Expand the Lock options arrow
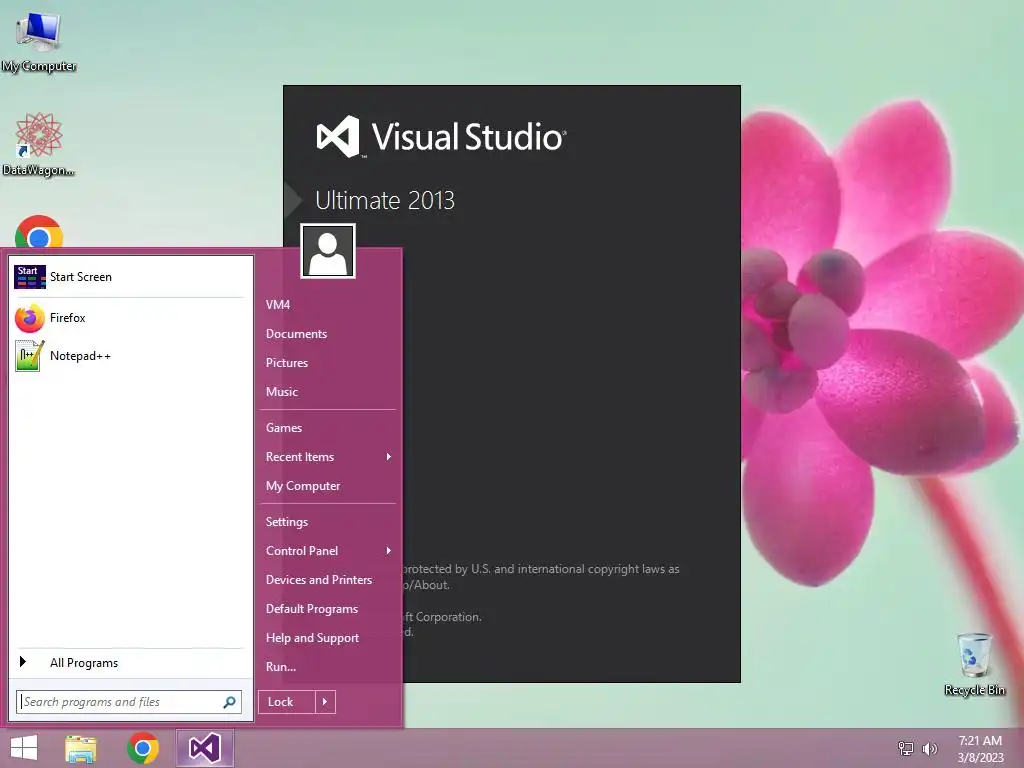Screen dimensions: 1024x768 point(325,702)
